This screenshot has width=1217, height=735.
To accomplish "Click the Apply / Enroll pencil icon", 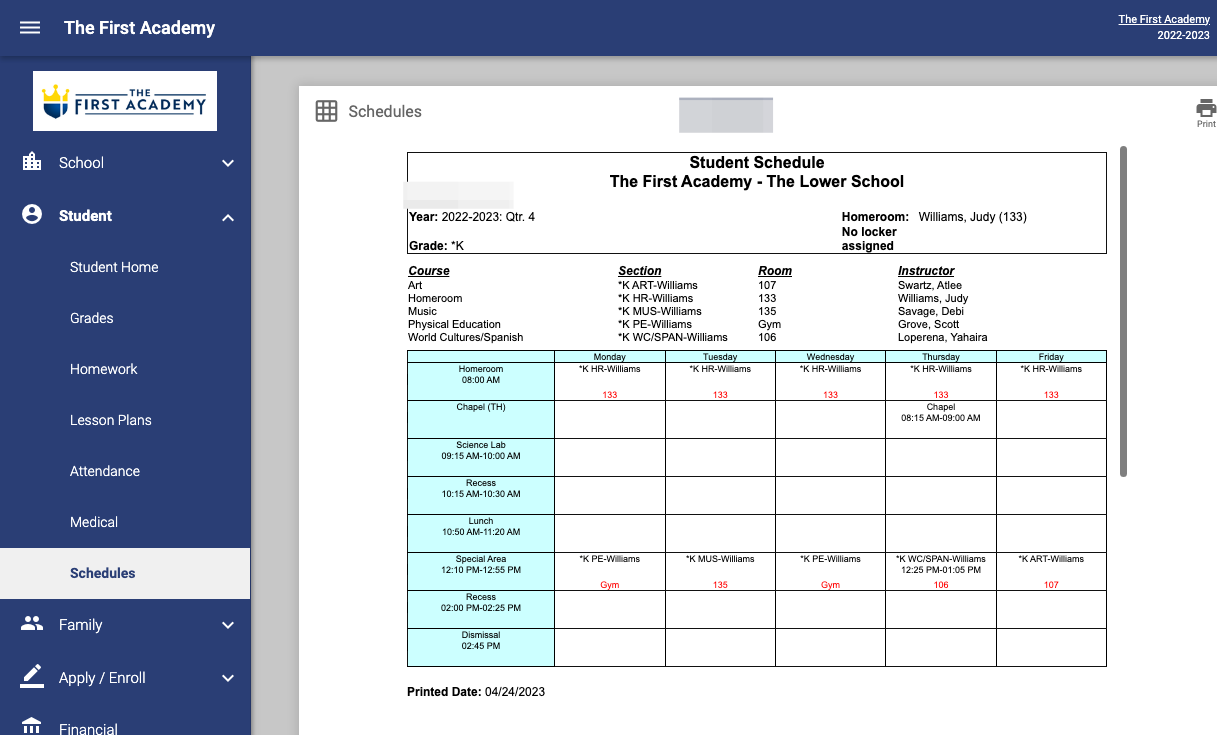I will (x=32, y=677).
